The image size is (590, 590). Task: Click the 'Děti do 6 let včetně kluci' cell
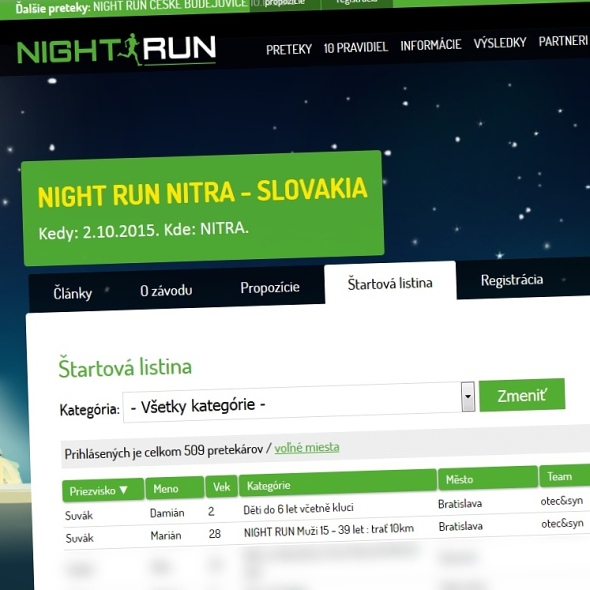(298, 509)
